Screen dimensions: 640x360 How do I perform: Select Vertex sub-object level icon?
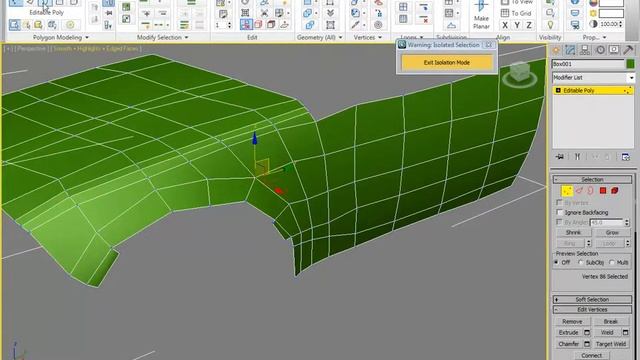567,191
